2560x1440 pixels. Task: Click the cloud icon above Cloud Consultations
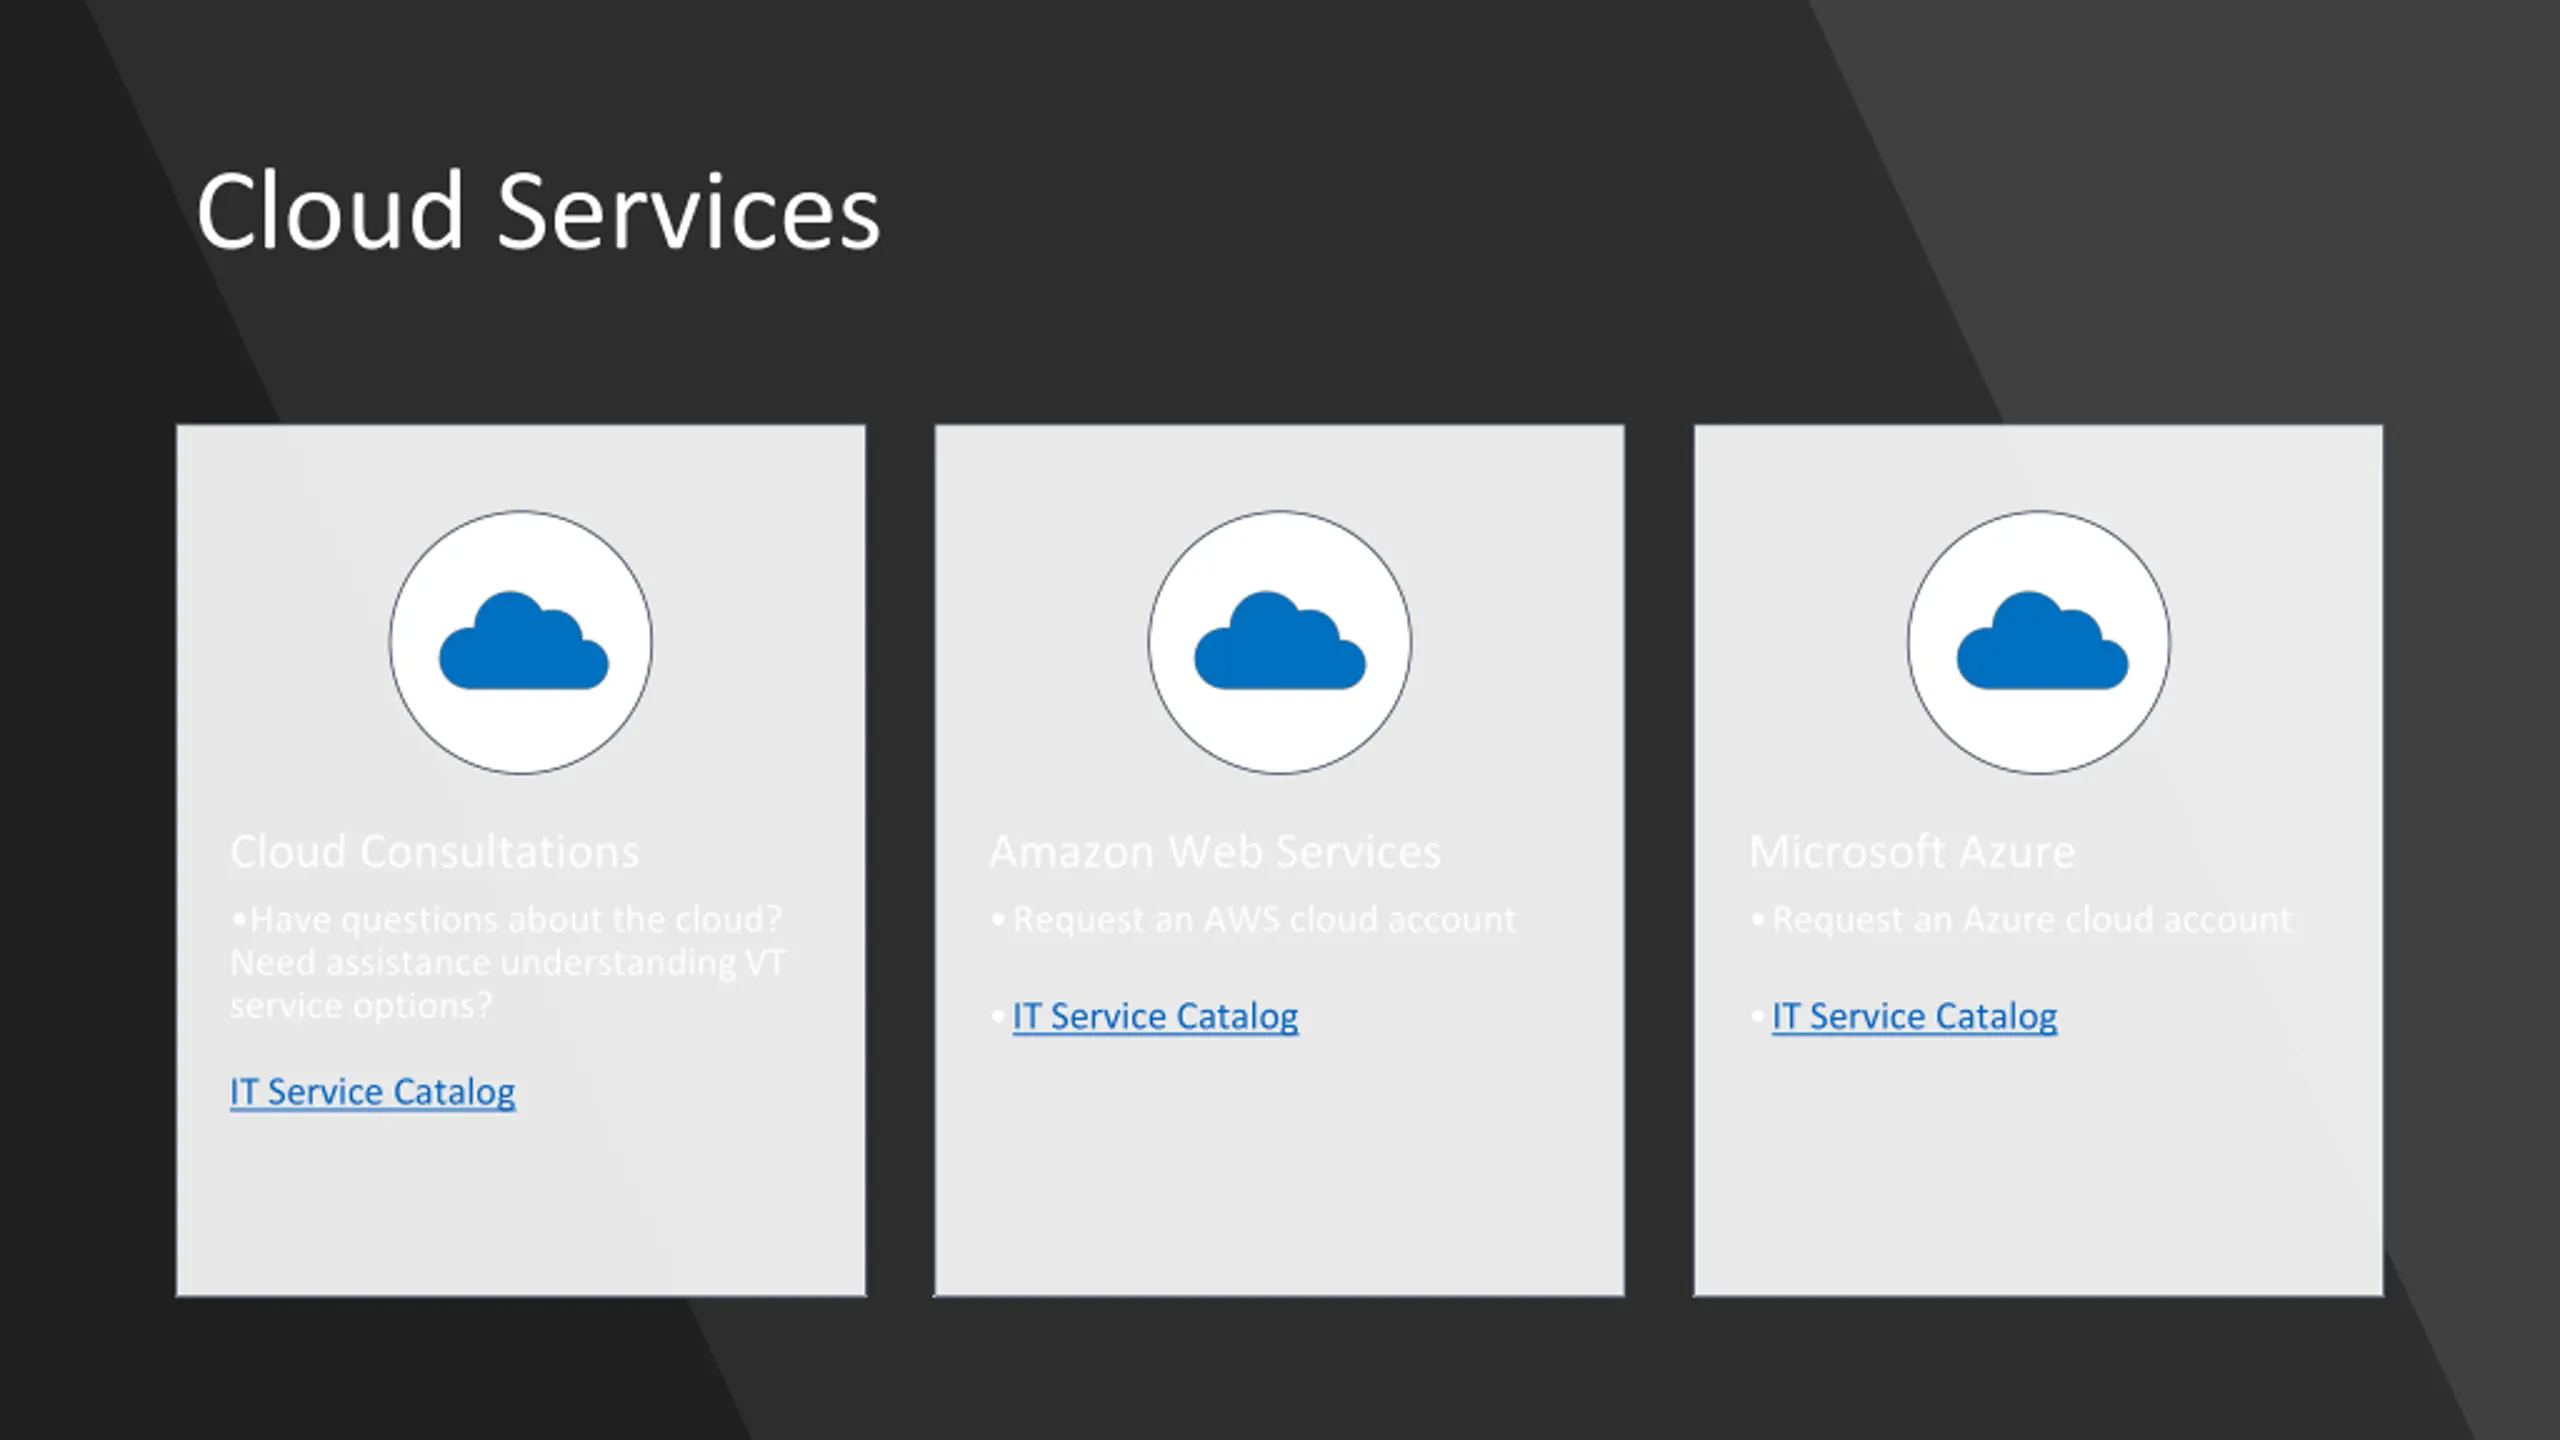tap(523, 641)
